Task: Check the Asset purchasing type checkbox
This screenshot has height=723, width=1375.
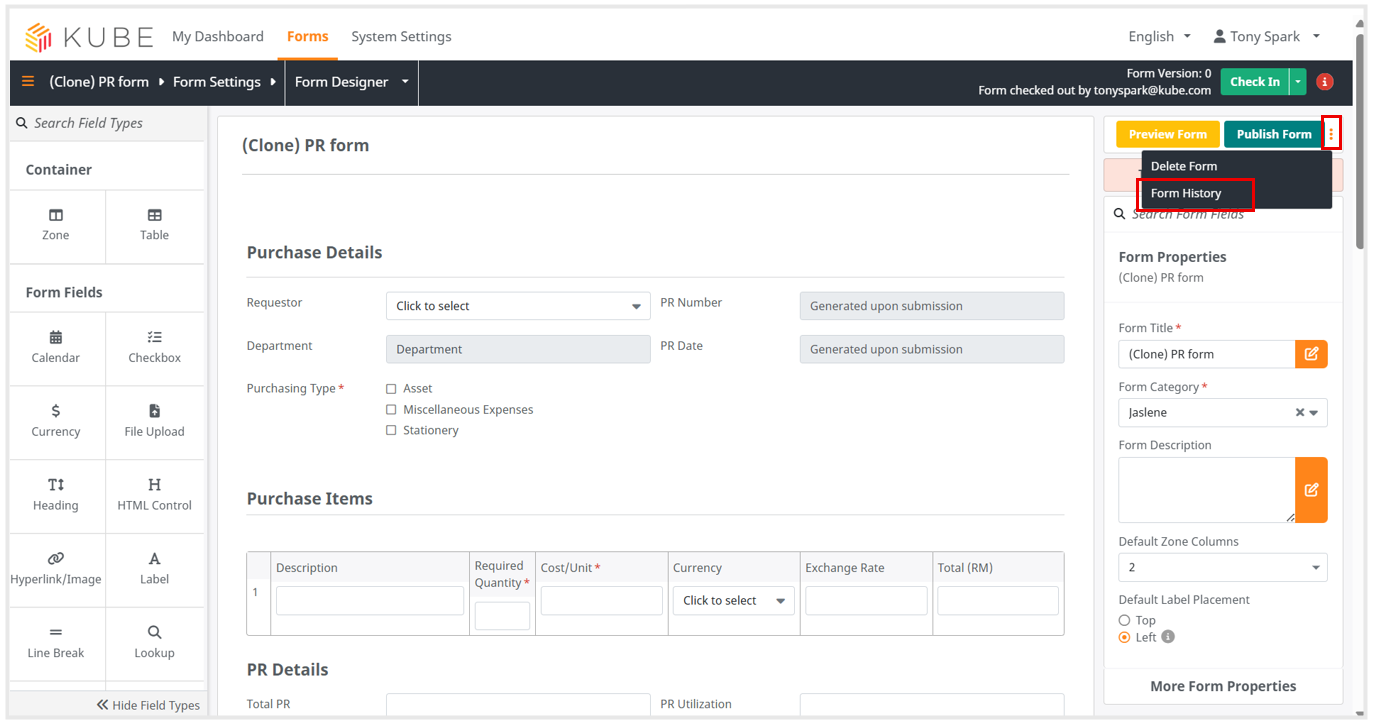Action: point(391,389)
